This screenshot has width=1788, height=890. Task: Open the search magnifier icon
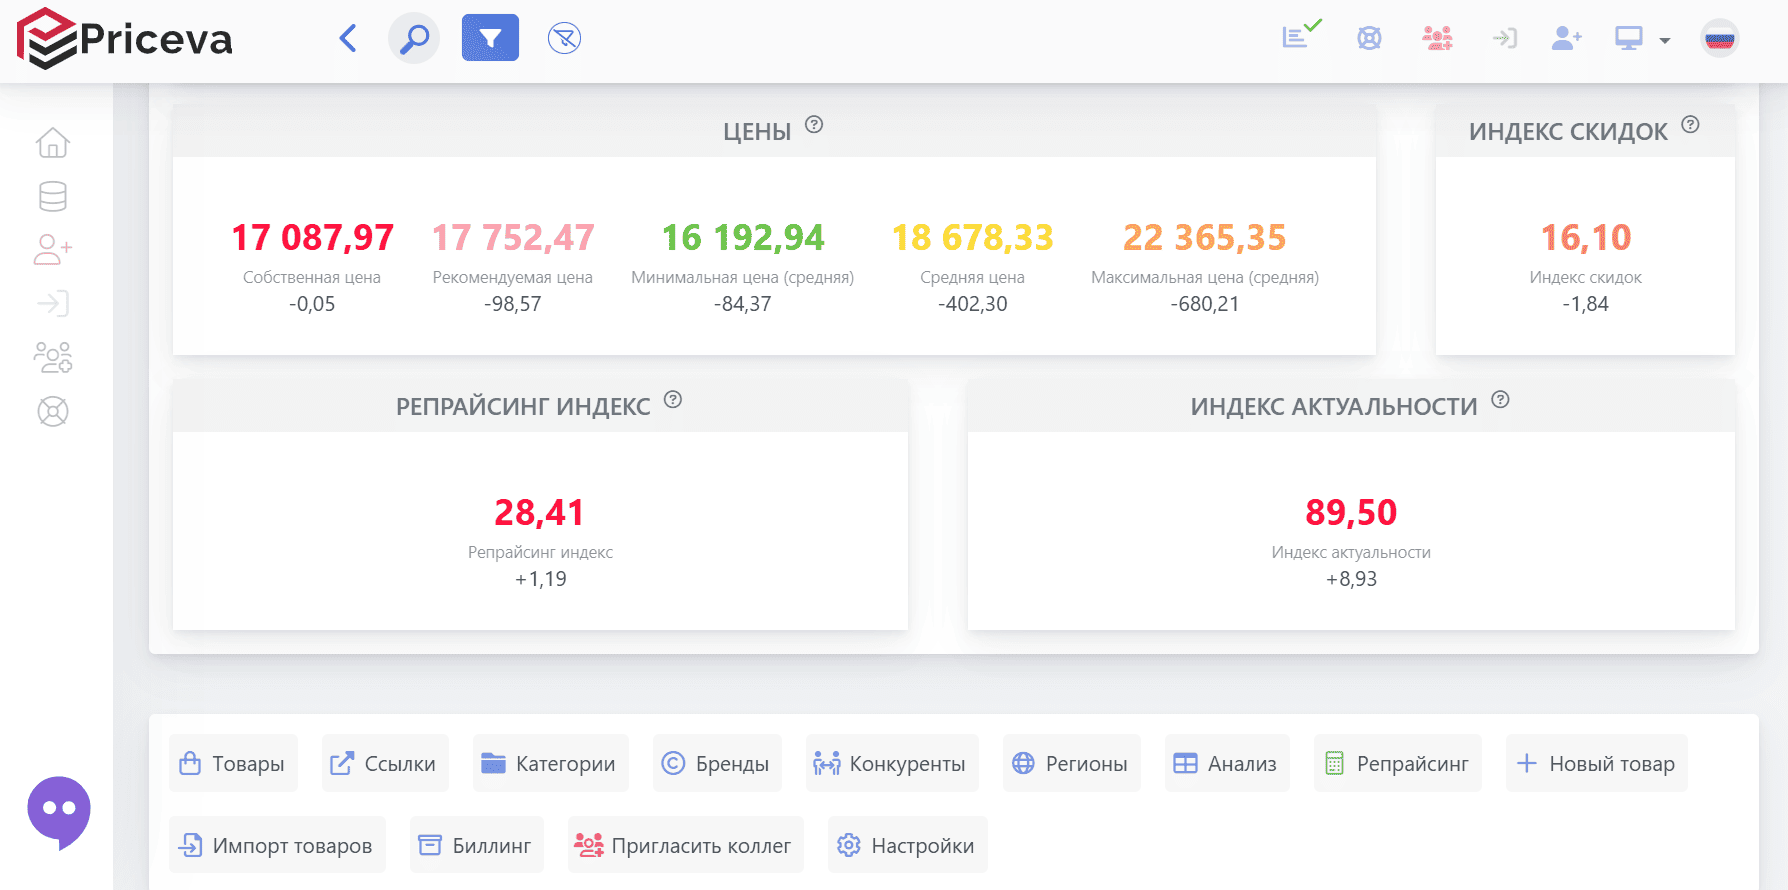tap(414, 39)
